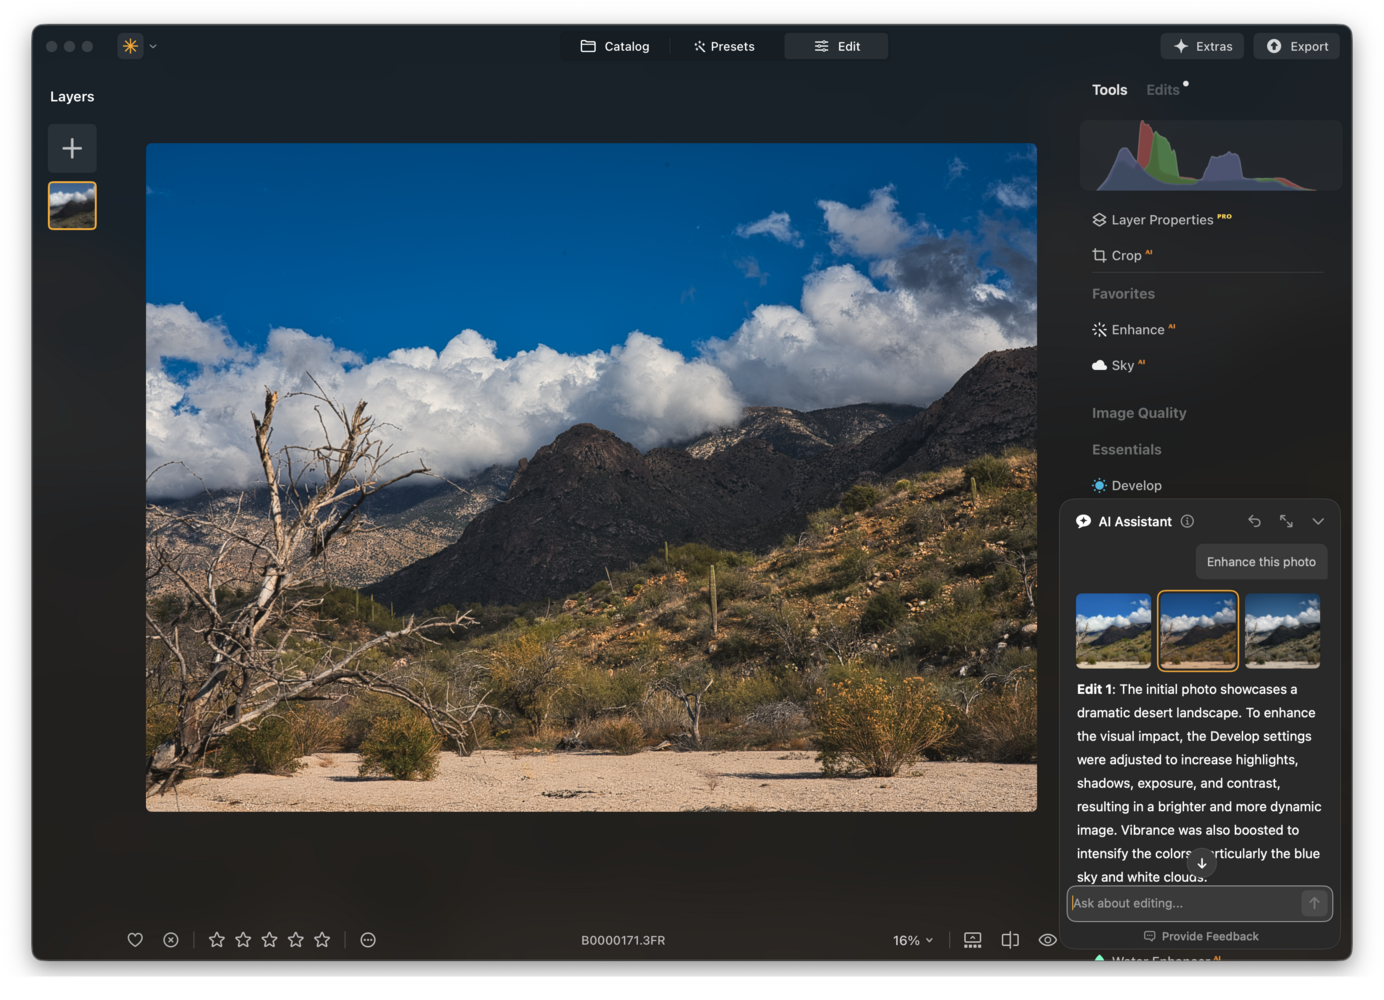Open the app logo dropdown menu
This screenshot has height=1000, width=1384.
138,46
